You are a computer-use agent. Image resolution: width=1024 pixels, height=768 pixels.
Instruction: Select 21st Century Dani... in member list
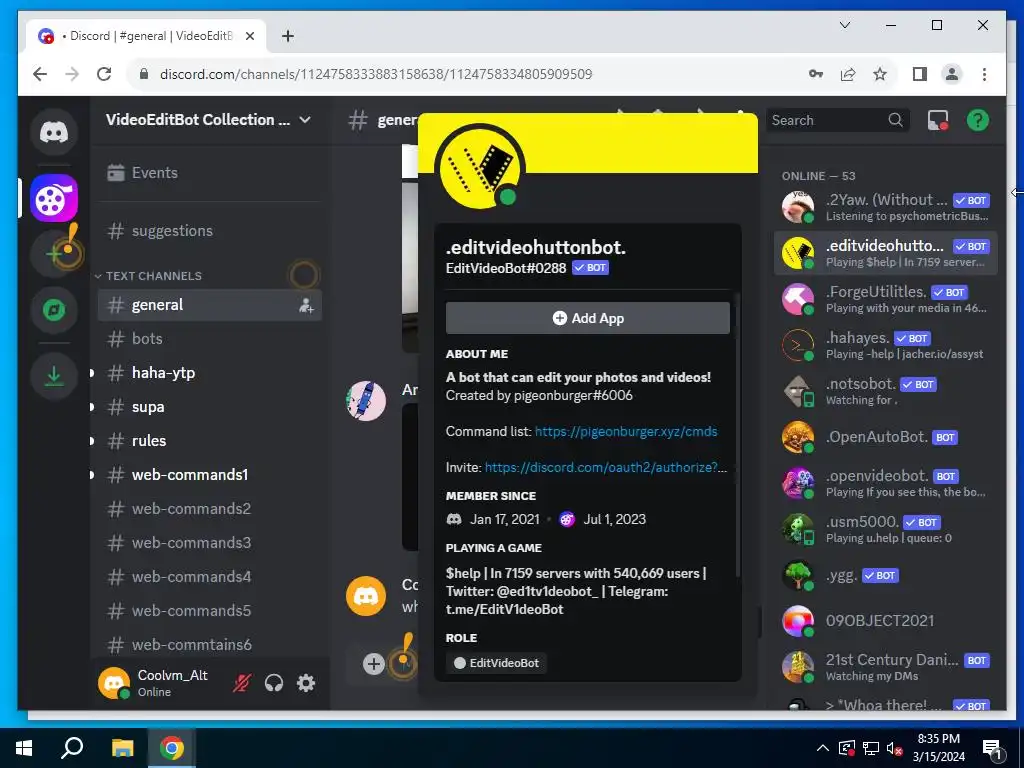pyautogui.click(x=886, y=667)
